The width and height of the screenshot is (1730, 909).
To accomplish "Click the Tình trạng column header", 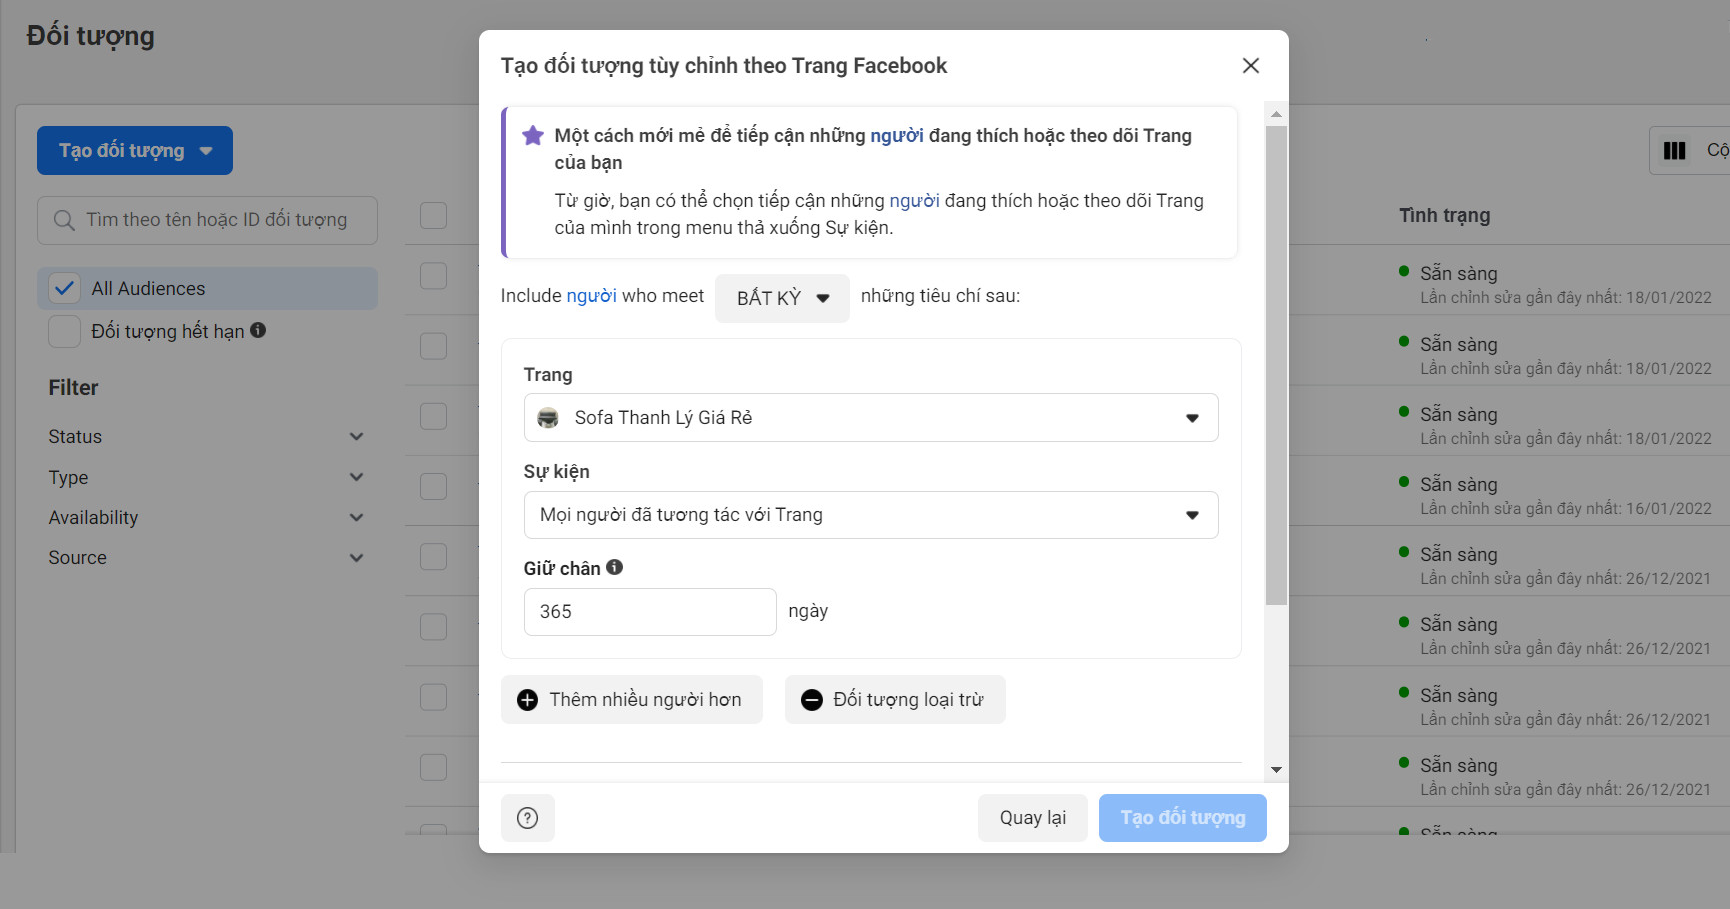I will coord(1444,215).
